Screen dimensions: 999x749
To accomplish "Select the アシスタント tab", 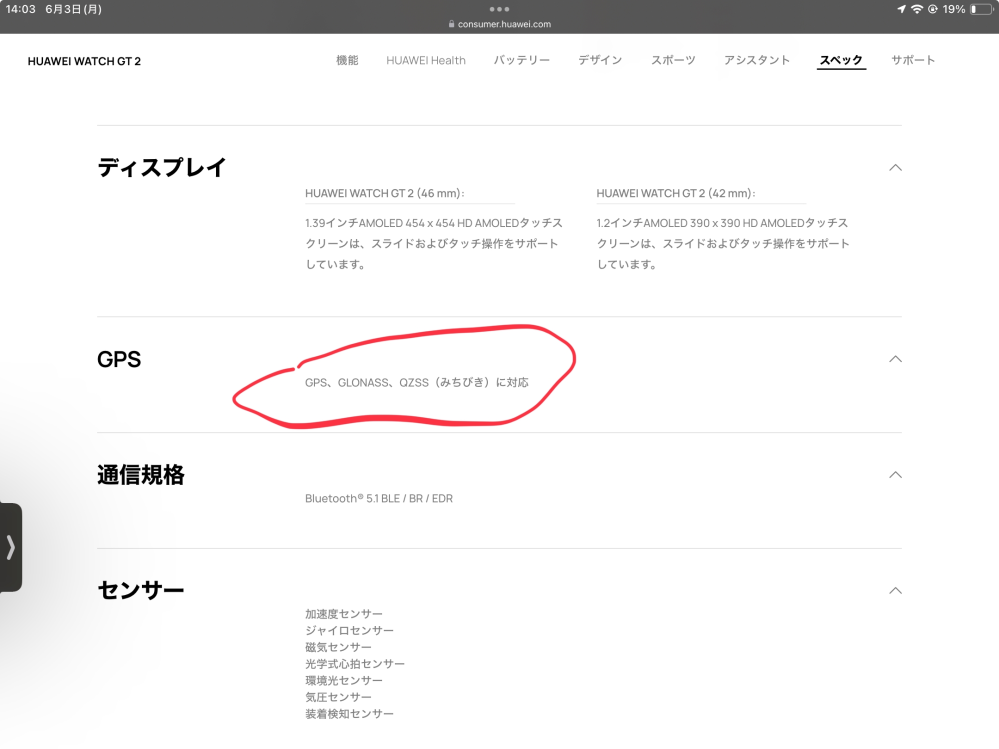I will click(x=757, y=61).
